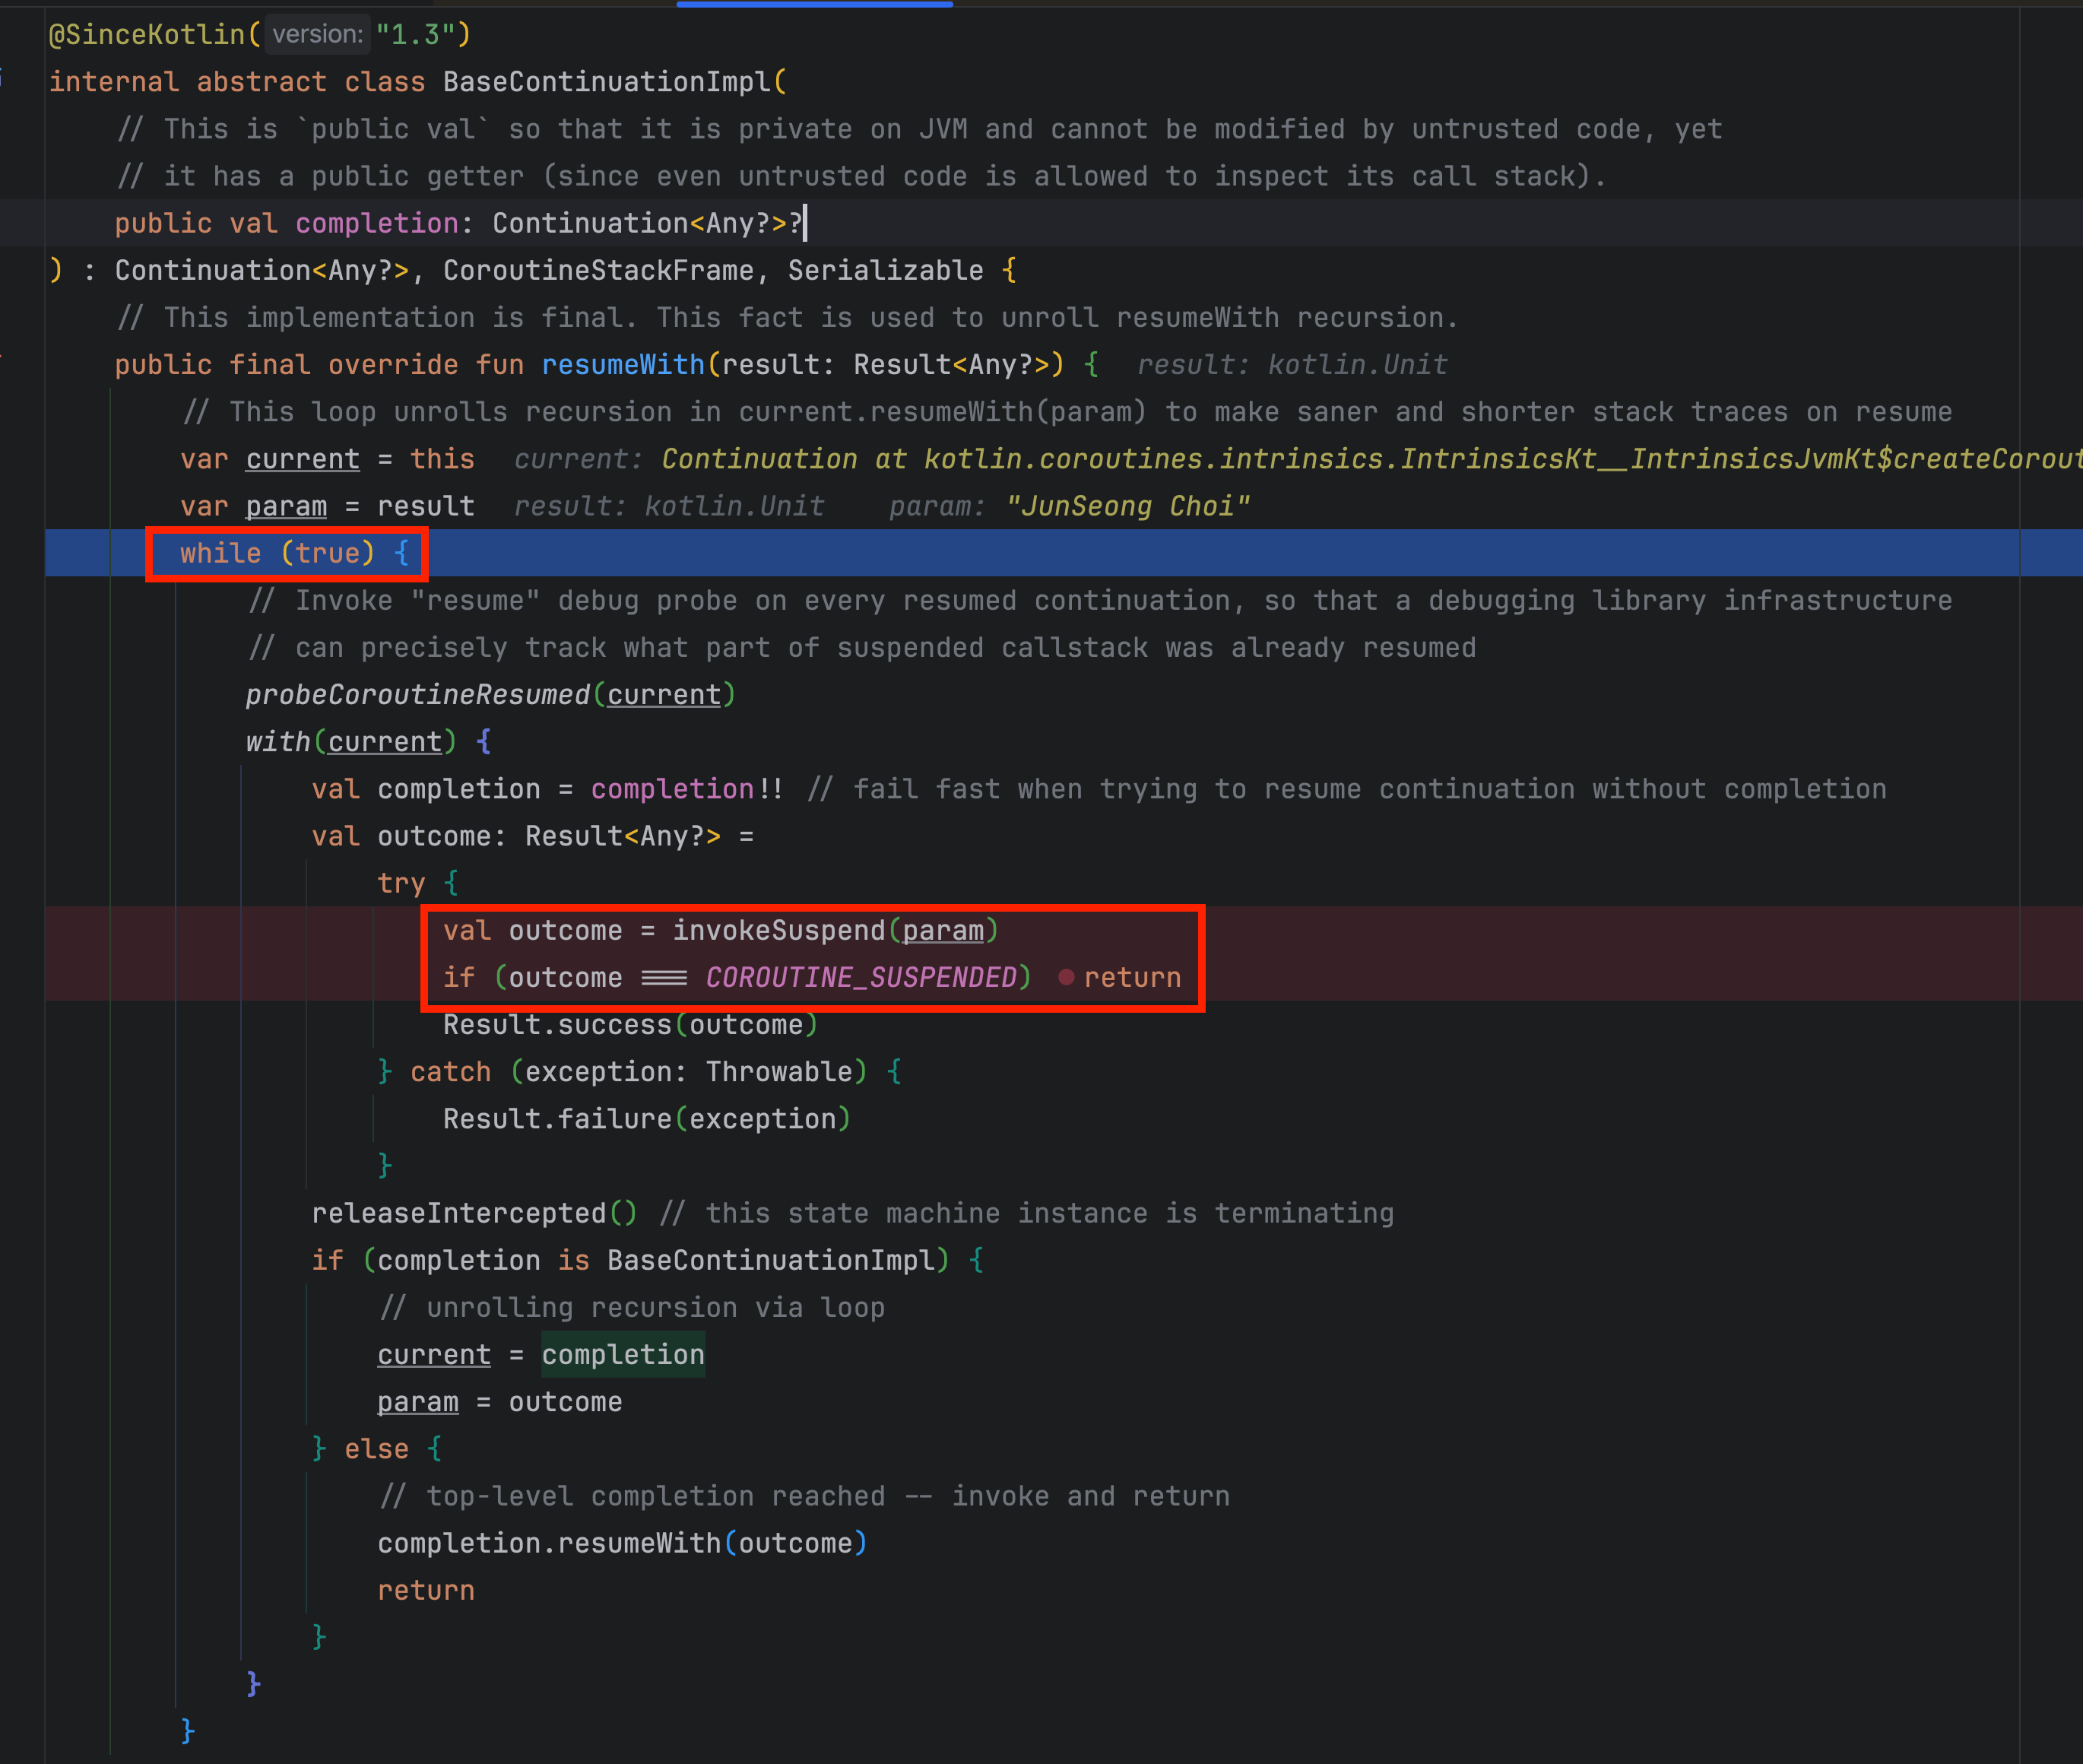Click the invokeSuspend call
2083x1764 pixels.
[x=778, y=930]
